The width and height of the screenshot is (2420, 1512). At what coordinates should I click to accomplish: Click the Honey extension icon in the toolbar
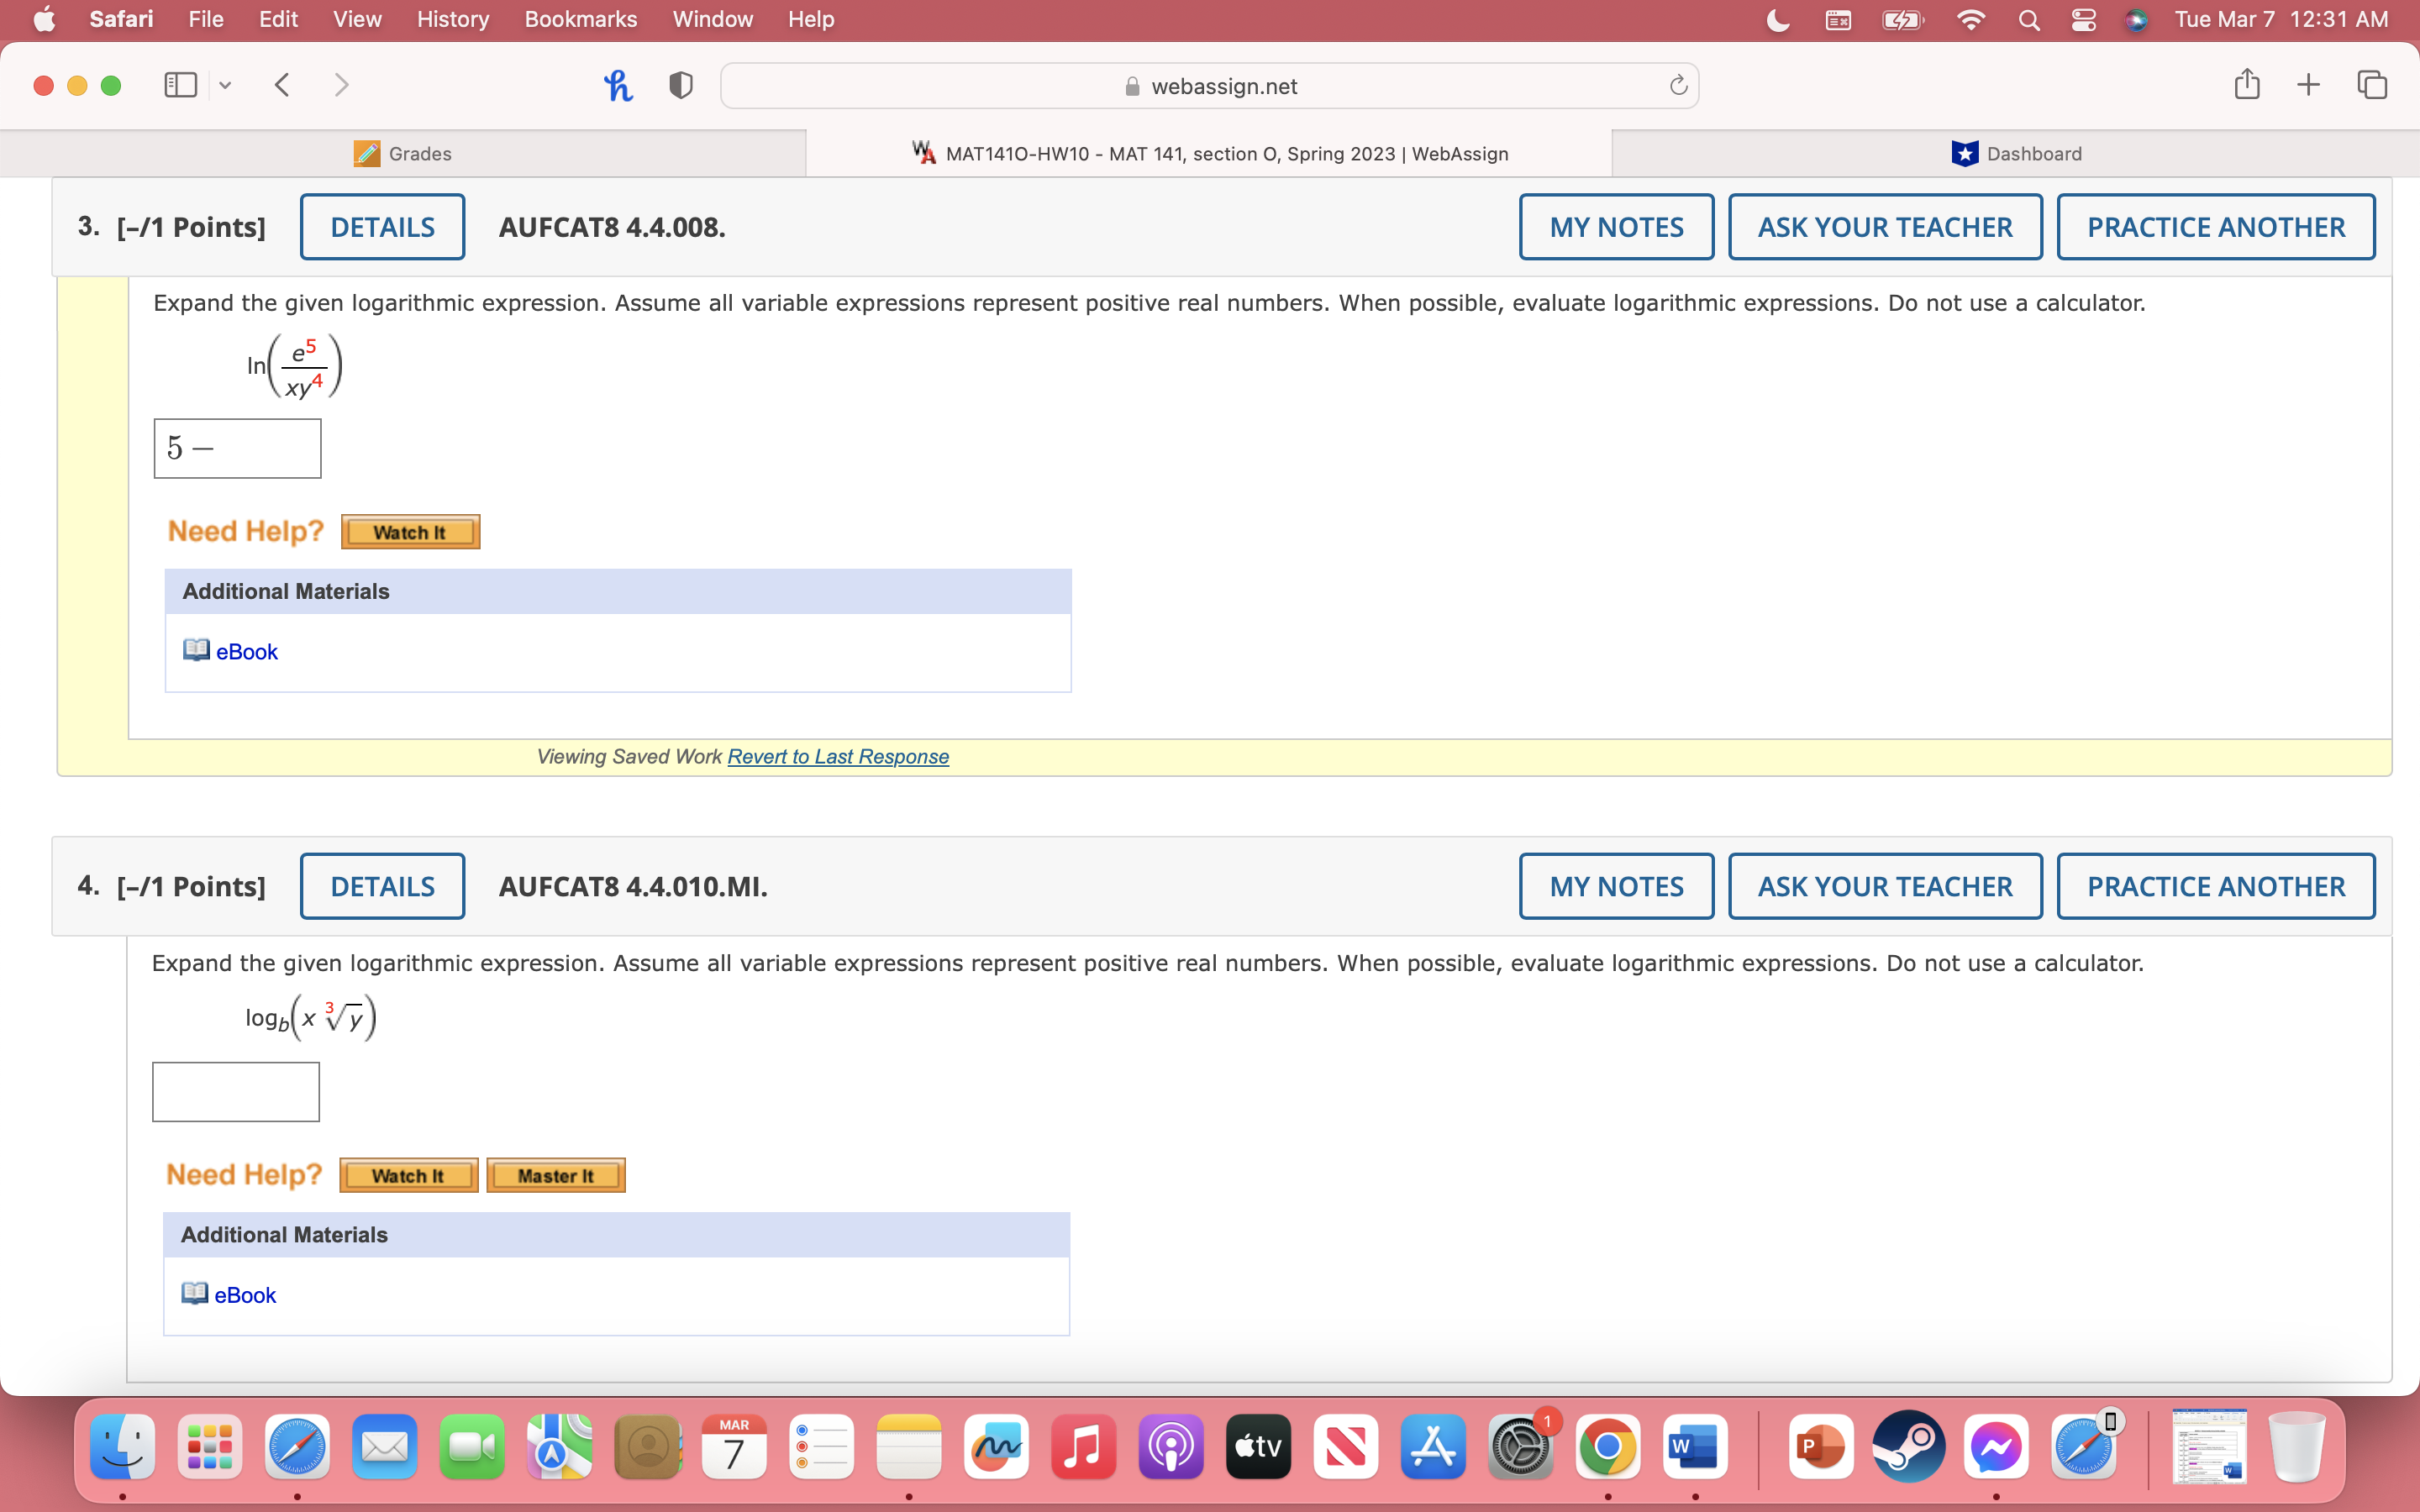click(x=618, y=85)
